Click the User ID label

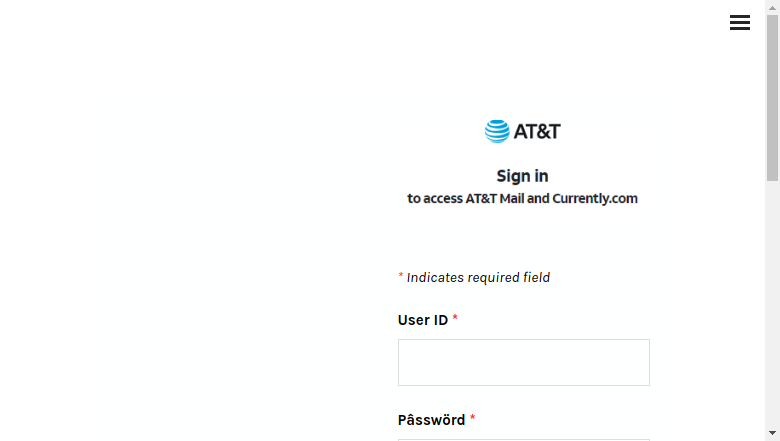pyautogui.click(x=422, y=320)
